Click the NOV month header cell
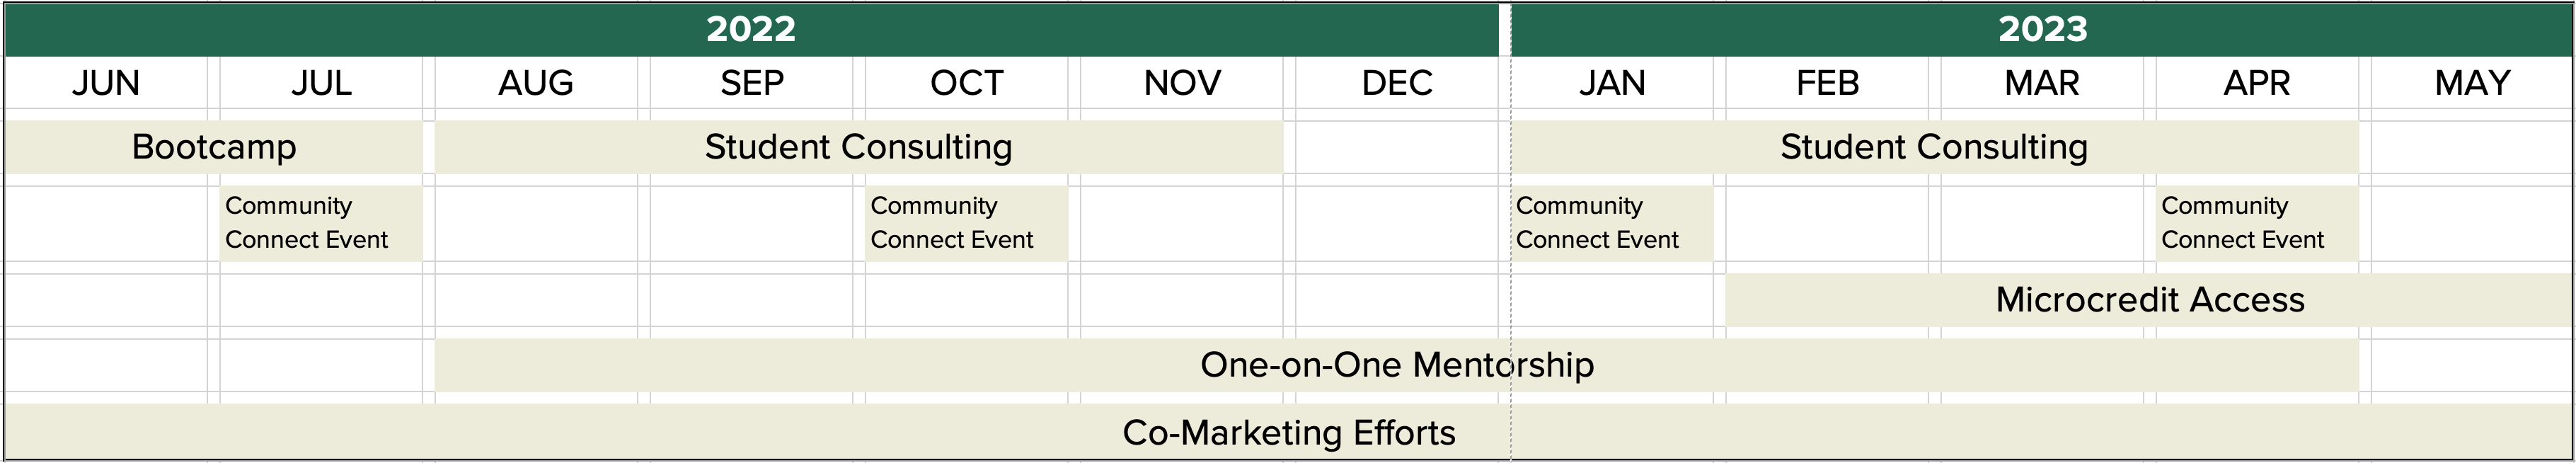 [1182, 83]
